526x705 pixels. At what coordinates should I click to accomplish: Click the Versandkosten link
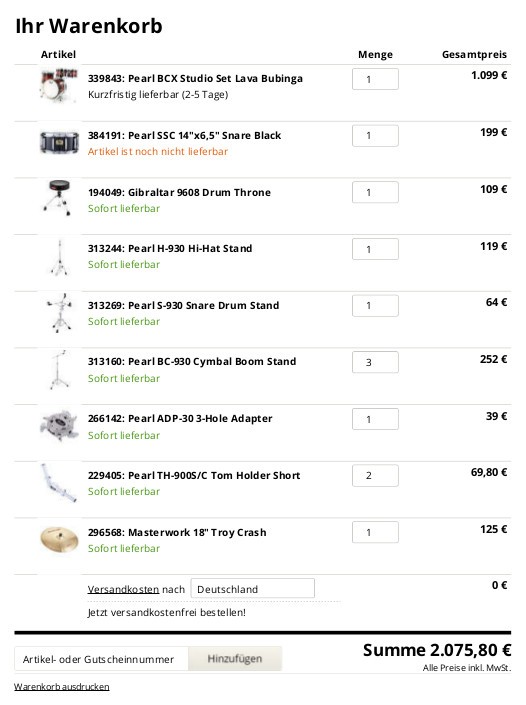tap(123, 589)
